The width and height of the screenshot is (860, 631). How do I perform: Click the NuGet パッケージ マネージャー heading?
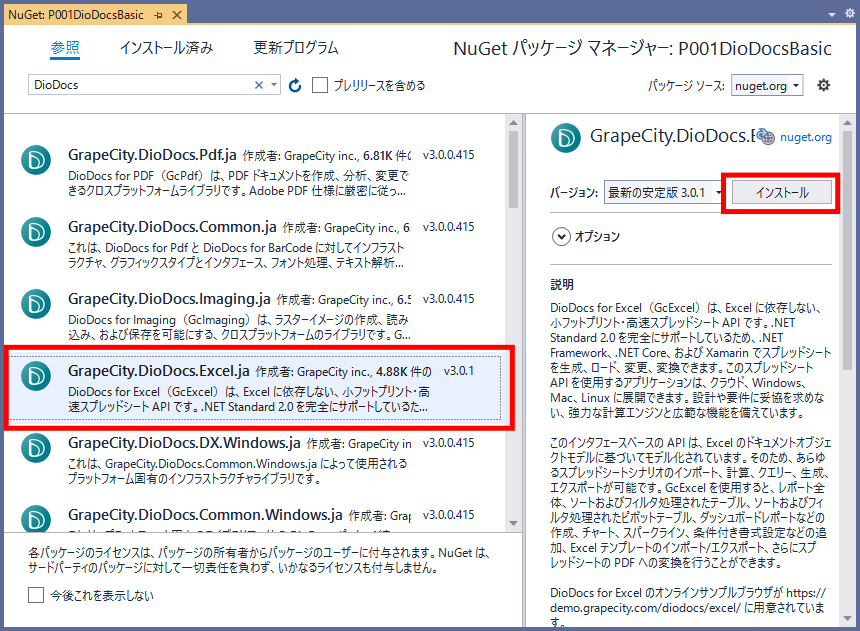tap(642, 49)
